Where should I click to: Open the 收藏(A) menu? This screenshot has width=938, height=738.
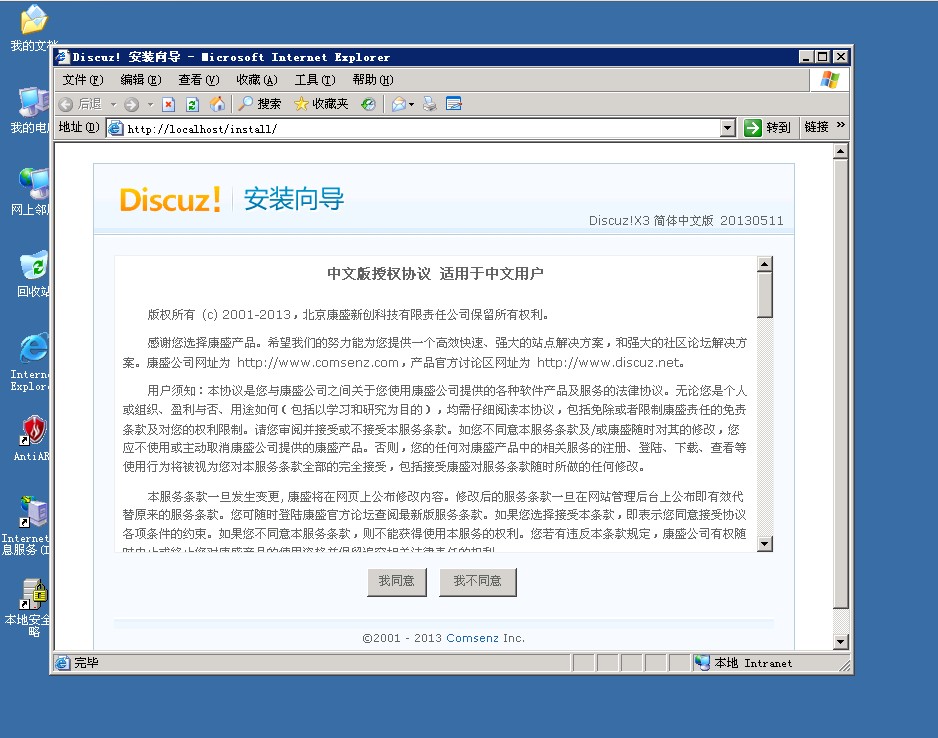click(257, 80)
